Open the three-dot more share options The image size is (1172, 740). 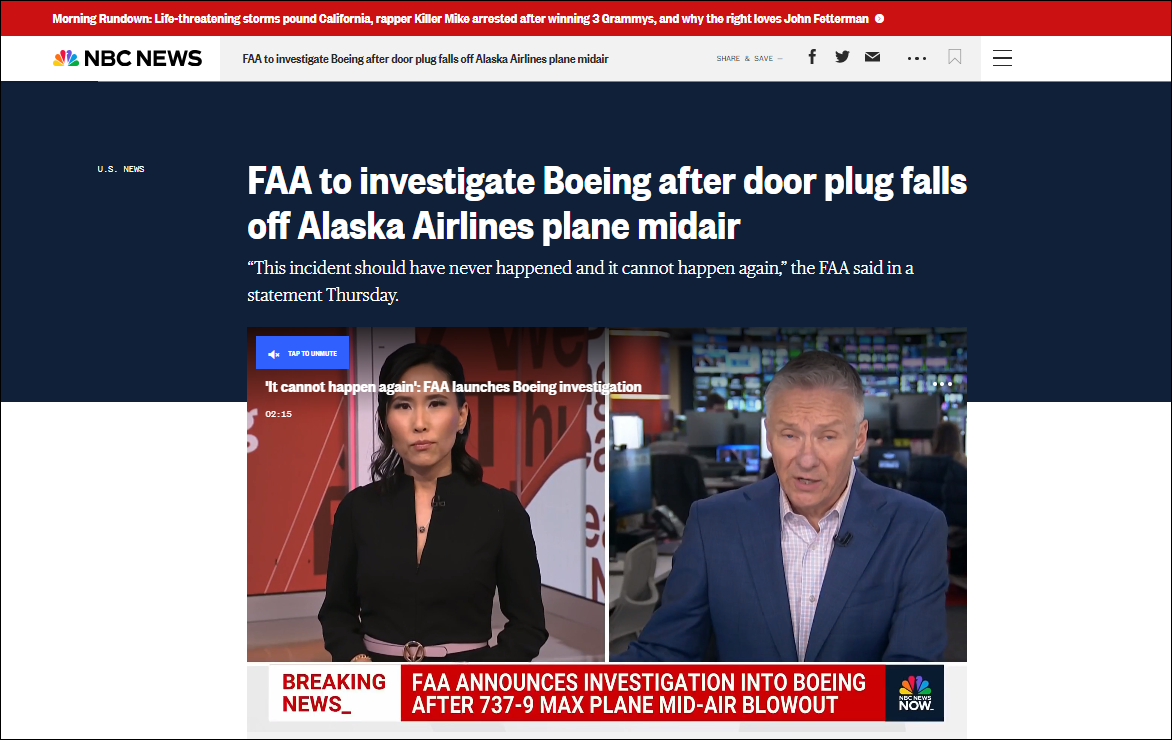(917, 58)
